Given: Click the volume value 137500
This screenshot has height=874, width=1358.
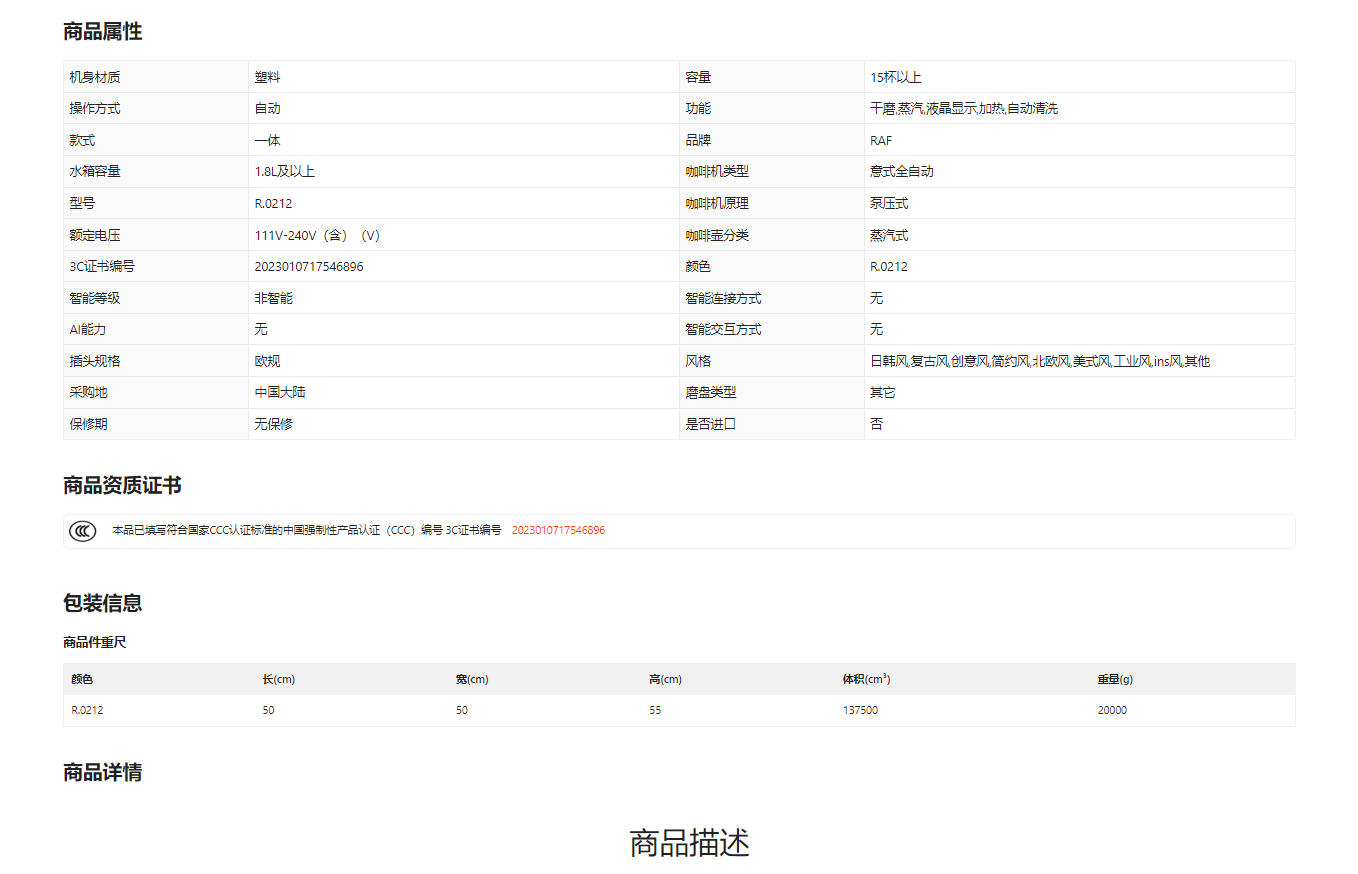Looking at the screenshot, I should 861,711.
